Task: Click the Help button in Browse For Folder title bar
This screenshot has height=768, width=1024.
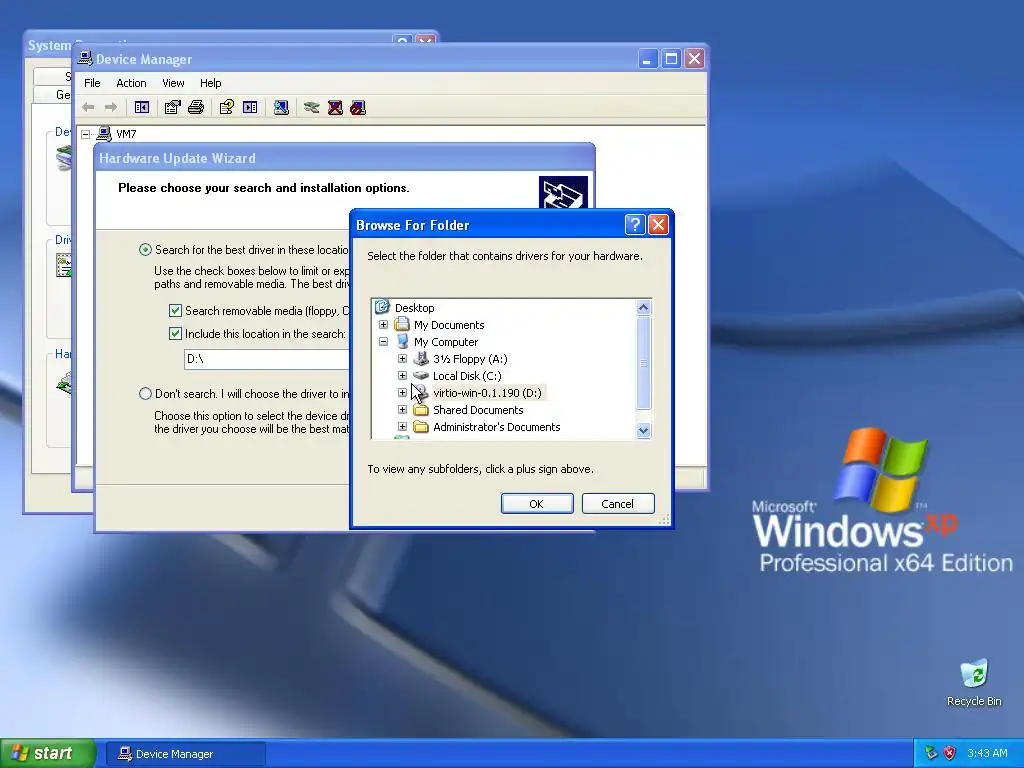Action: tap(635, 225)
